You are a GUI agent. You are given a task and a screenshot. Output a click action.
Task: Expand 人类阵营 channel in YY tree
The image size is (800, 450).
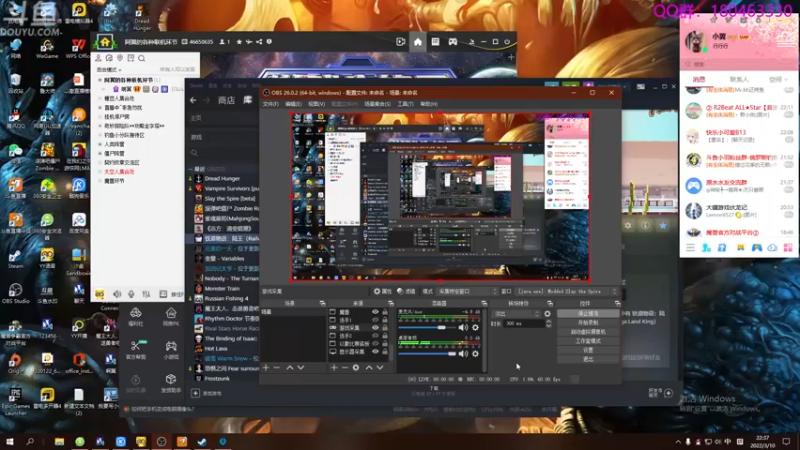pos(99,144)
